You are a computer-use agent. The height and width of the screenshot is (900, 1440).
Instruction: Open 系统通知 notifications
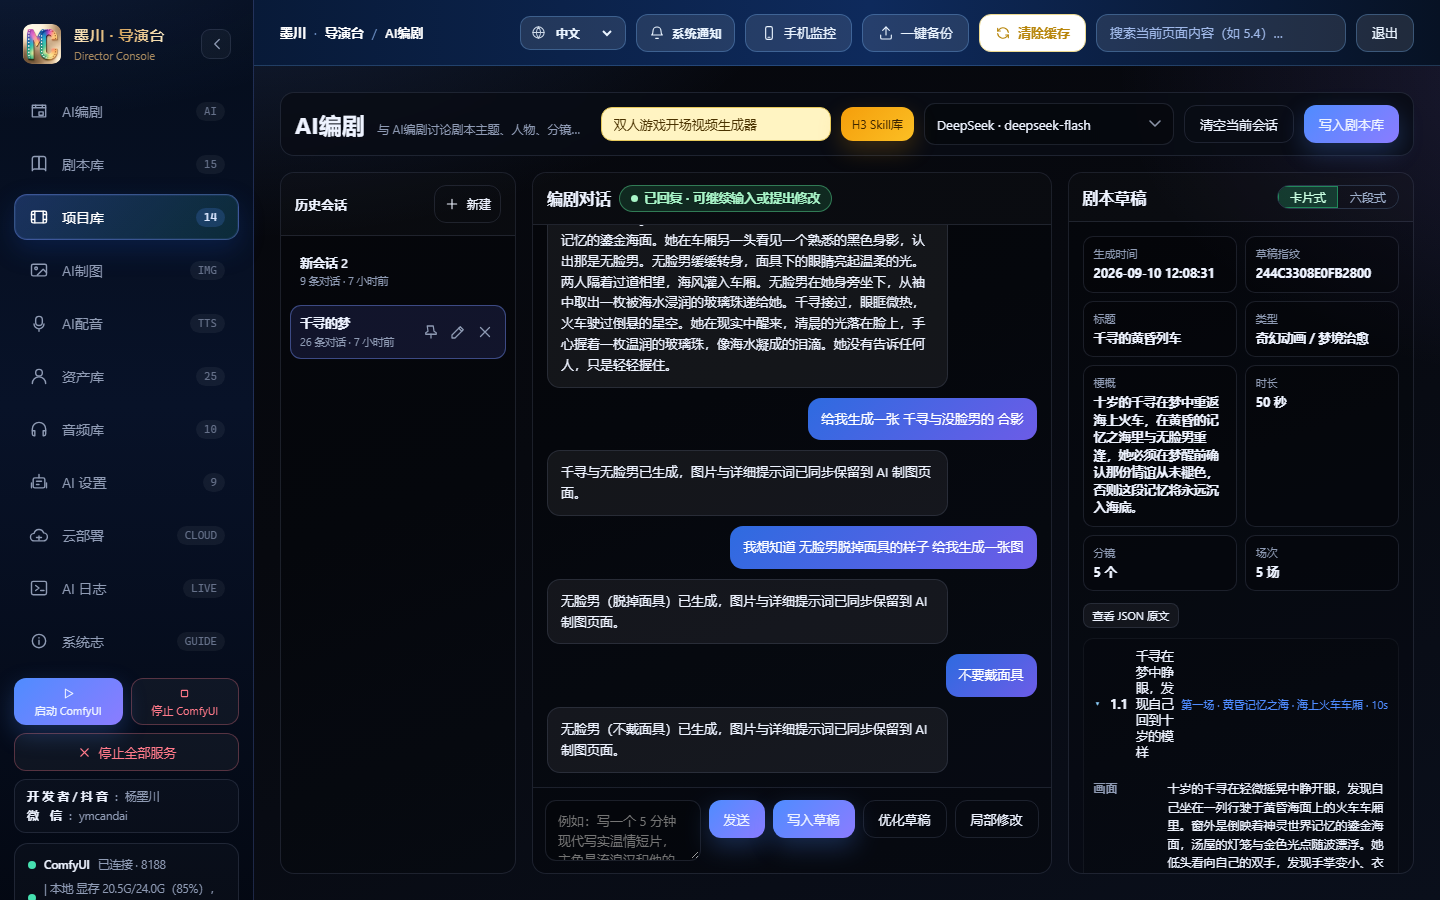pos(685,33)
